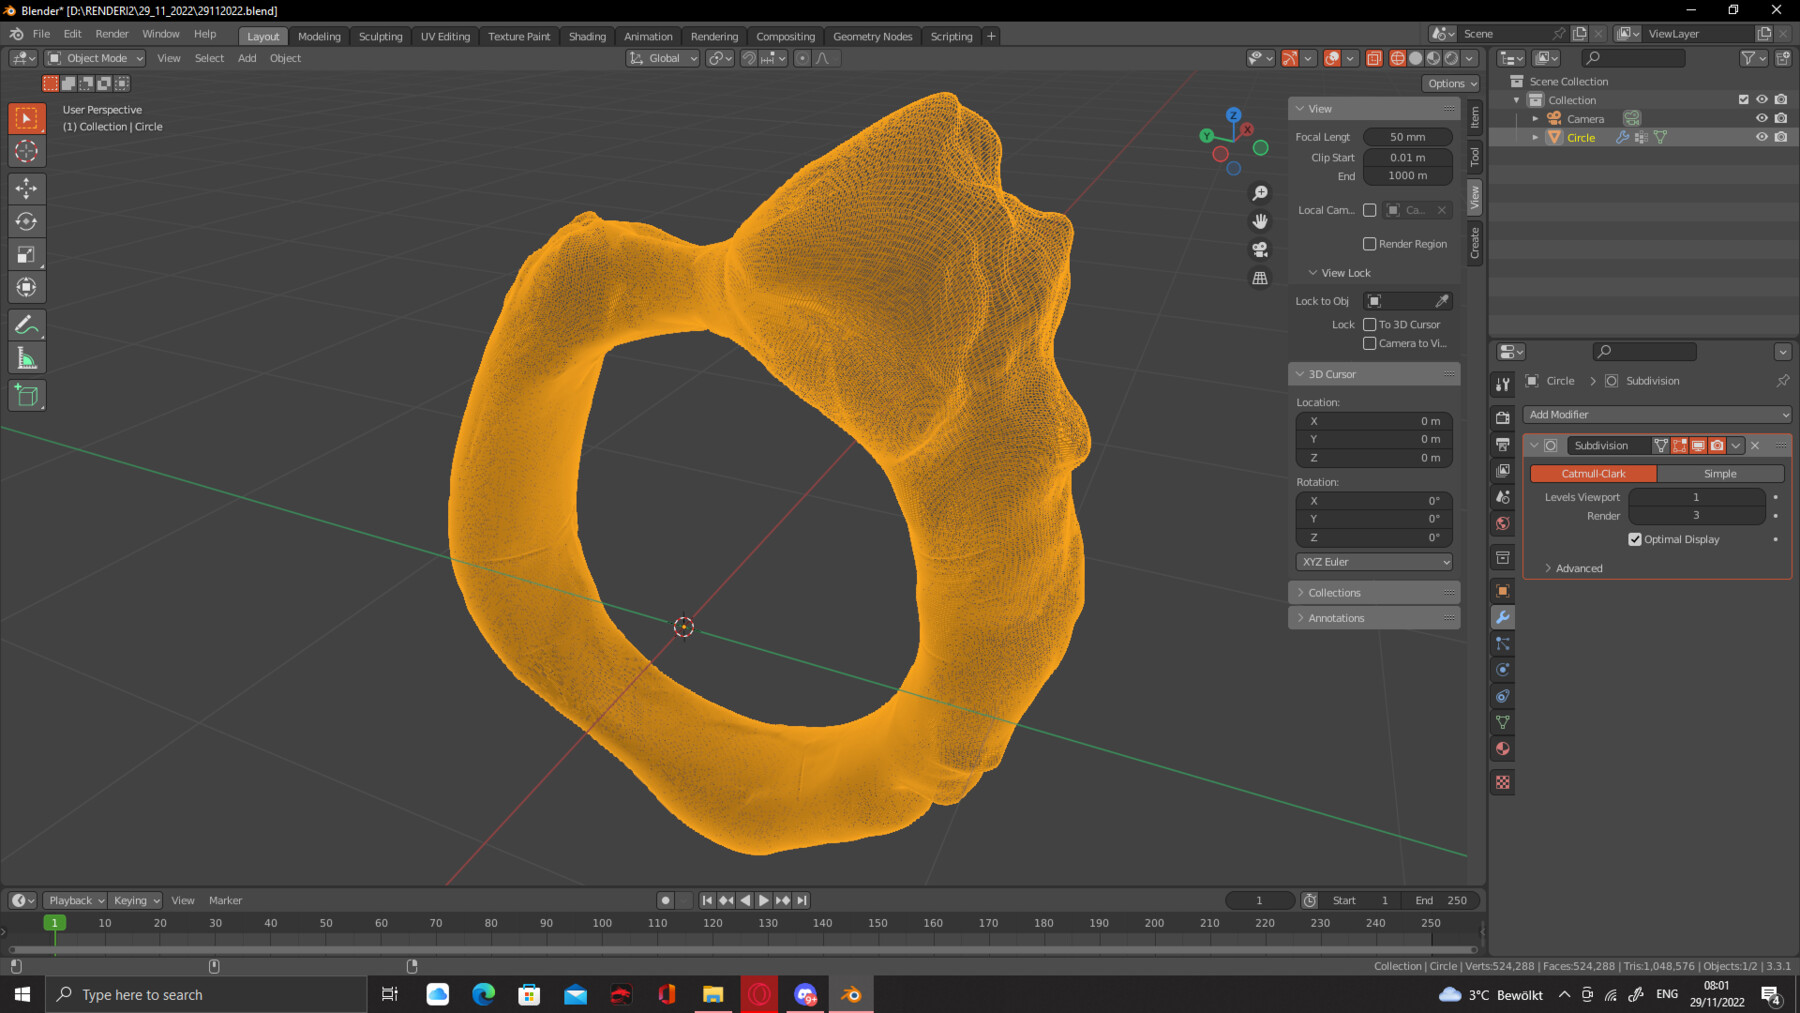Viewport: 1800px width, 1013px height.
Task: Toggle X-Ray mode in the viewport header
Action: coord(1374,58)
